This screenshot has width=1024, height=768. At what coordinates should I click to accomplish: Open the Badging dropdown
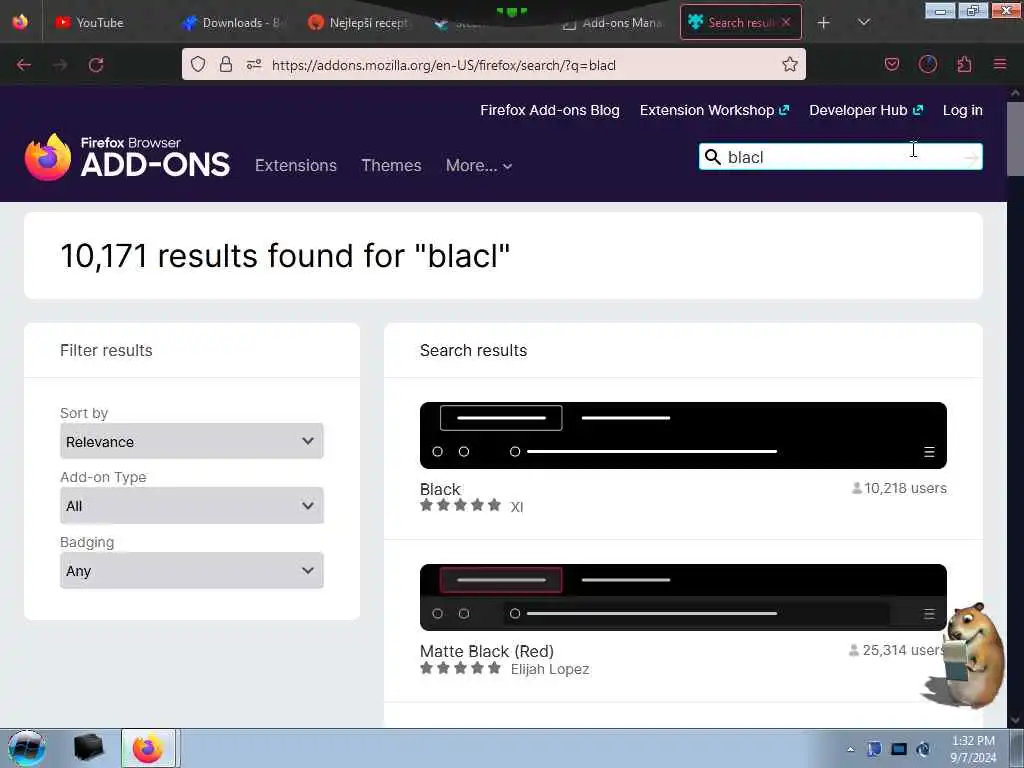(191, 571)
